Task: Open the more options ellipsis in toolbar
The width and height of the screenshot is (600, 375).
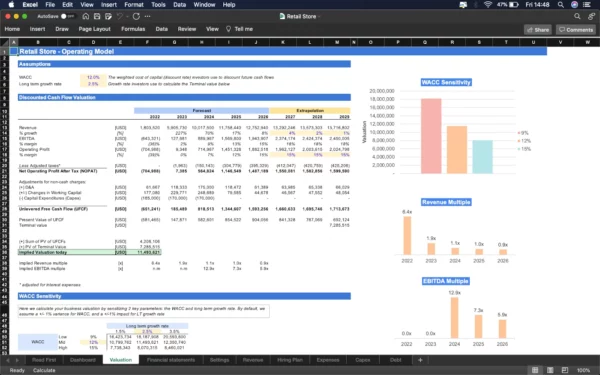Action: pos(148,16)
